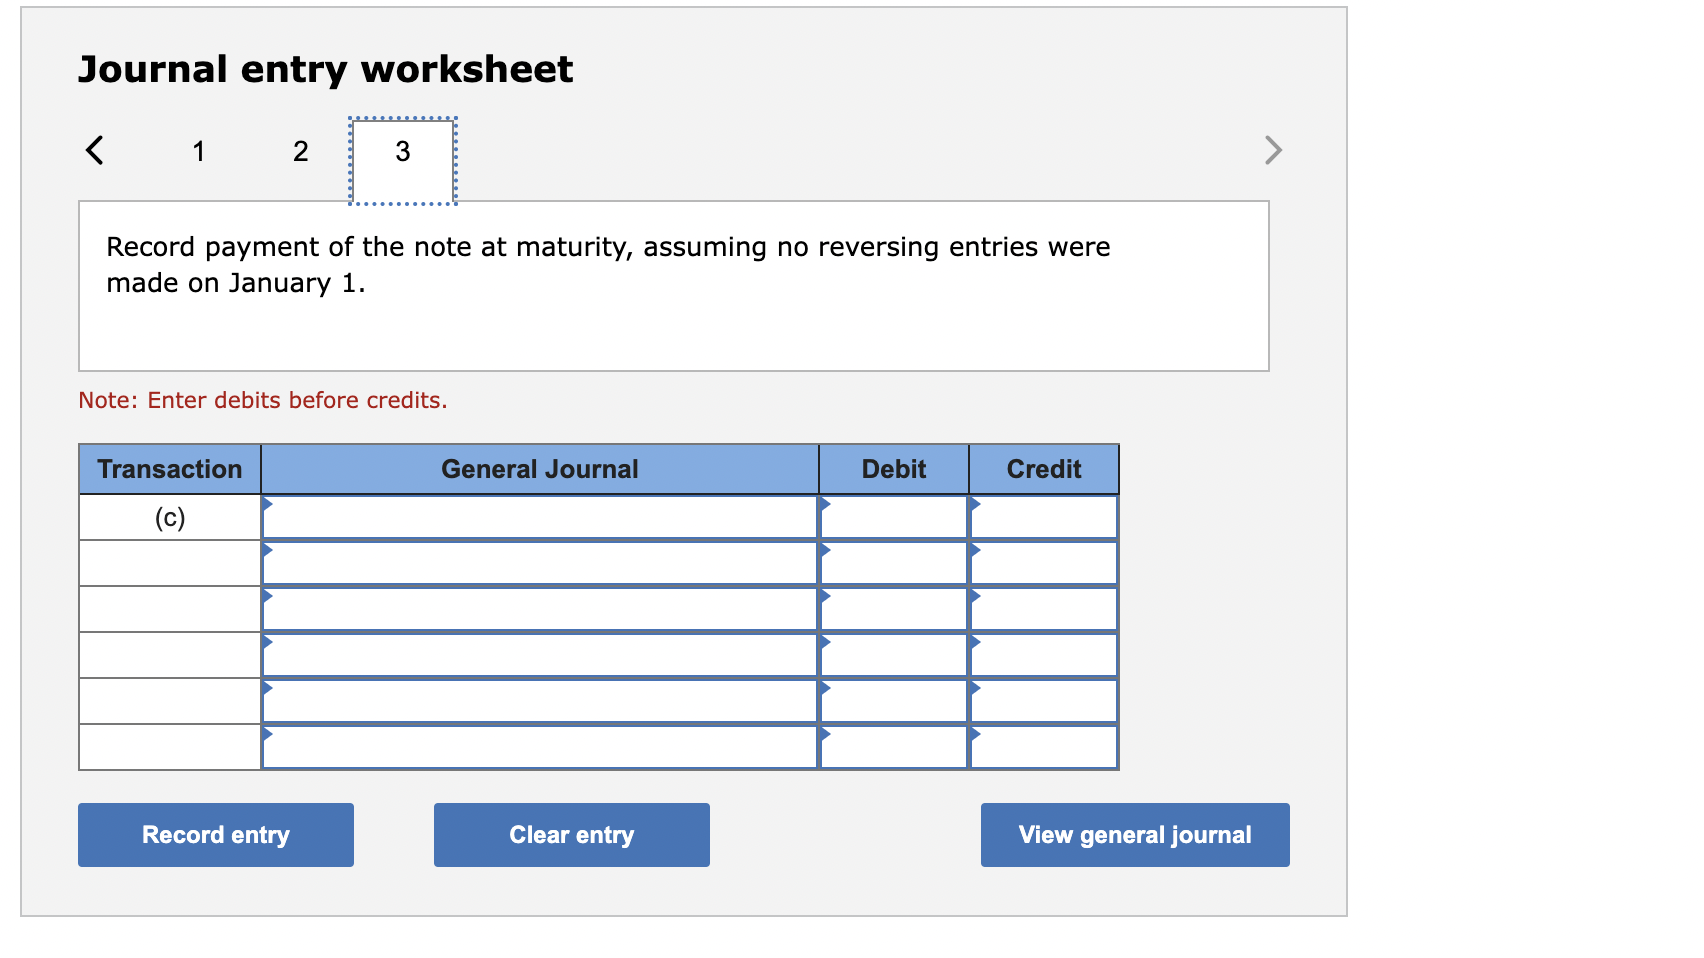Image resolution: width=1704 pixels, height=958 pixels.
Task: Click Debit field in sixth row
Action: pos(894,747)
